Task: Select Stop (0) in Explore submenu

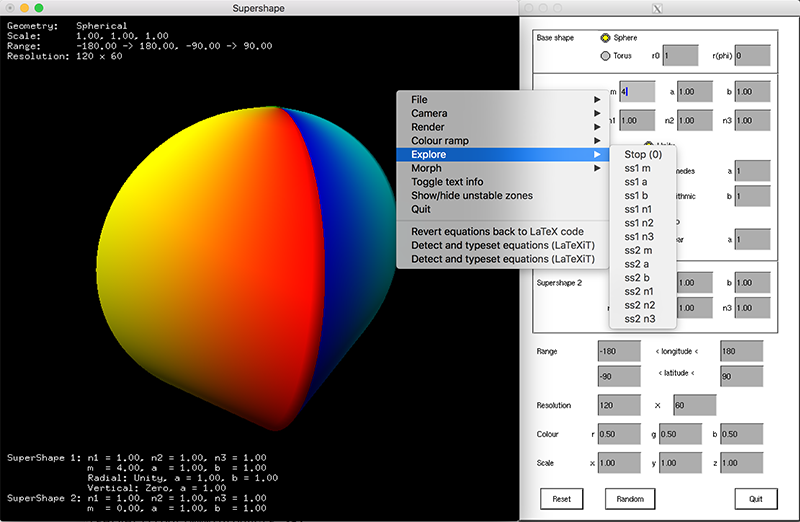Action: (643, 155)
